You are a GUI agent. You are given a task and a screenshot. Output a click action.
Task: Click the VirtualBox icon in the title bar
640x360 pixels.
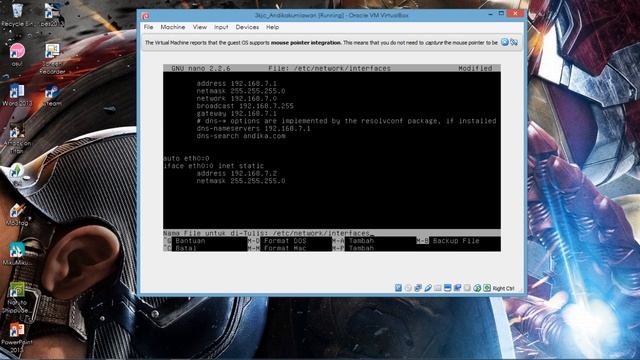click(146, 16)
